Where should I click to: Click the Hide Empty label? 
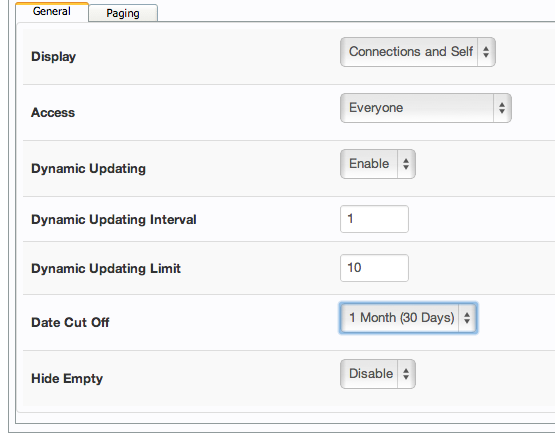pos(67,378)
